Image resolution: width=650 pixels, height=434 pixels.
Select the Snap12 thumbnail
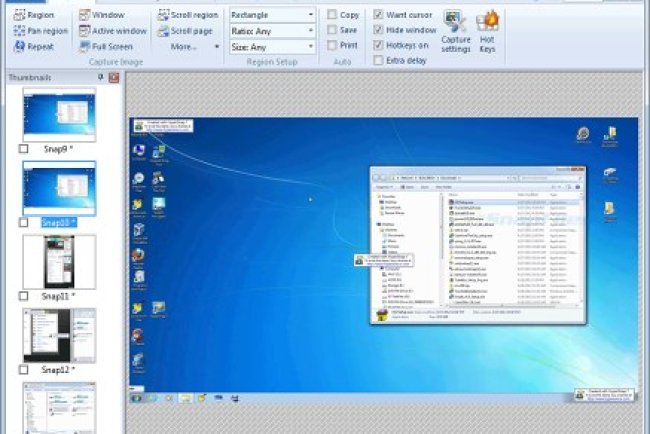pyautogui.click(x=59, y=335)
